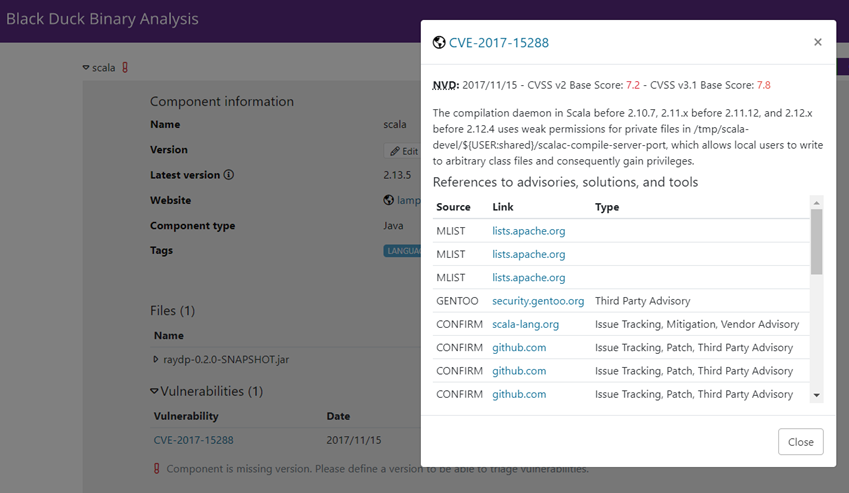Click 'Third Party Advisory' type for GENTOO row
This screenshot has width=849, height=493.
coord(643,301)
